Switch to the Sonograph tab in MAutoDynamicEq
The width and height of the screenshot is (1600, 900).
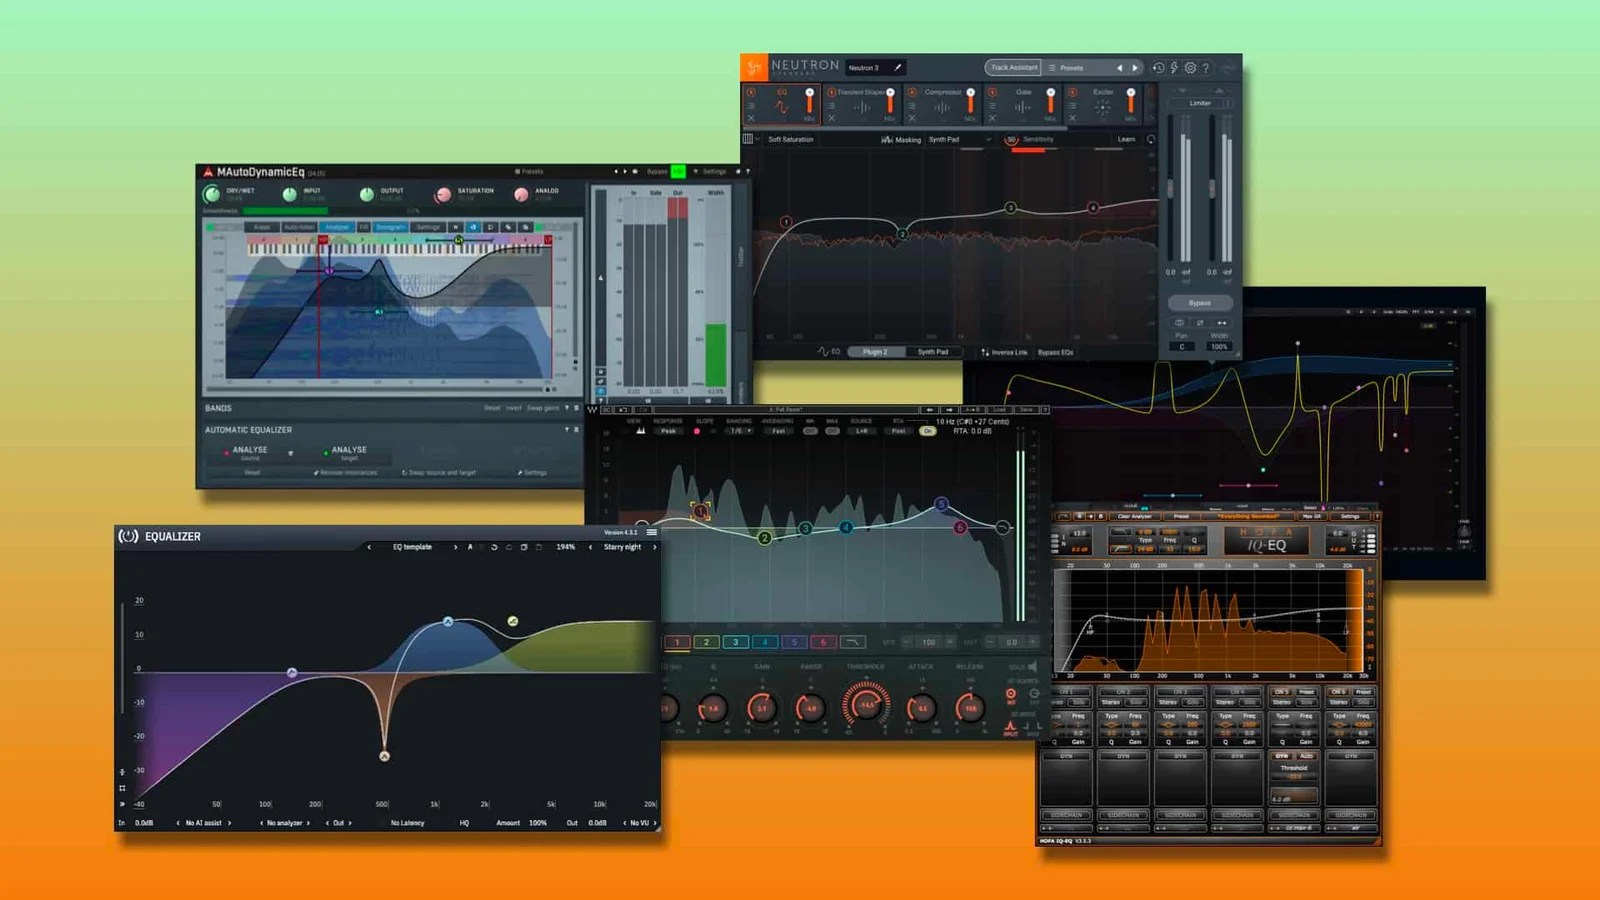coord(391,227)
